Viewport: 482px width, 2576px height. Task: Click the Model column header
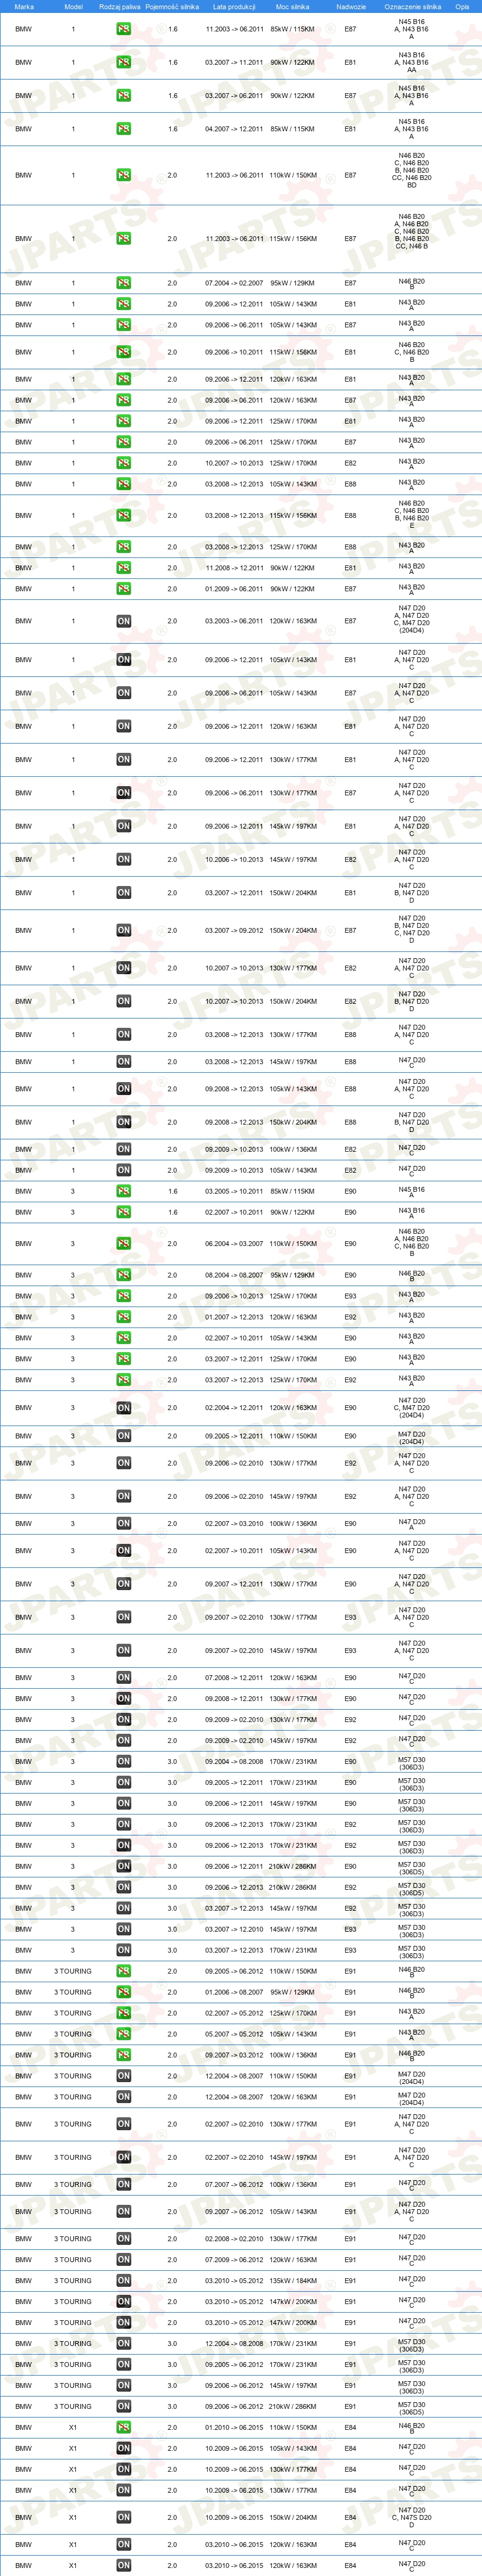click(x=73, y=6)
